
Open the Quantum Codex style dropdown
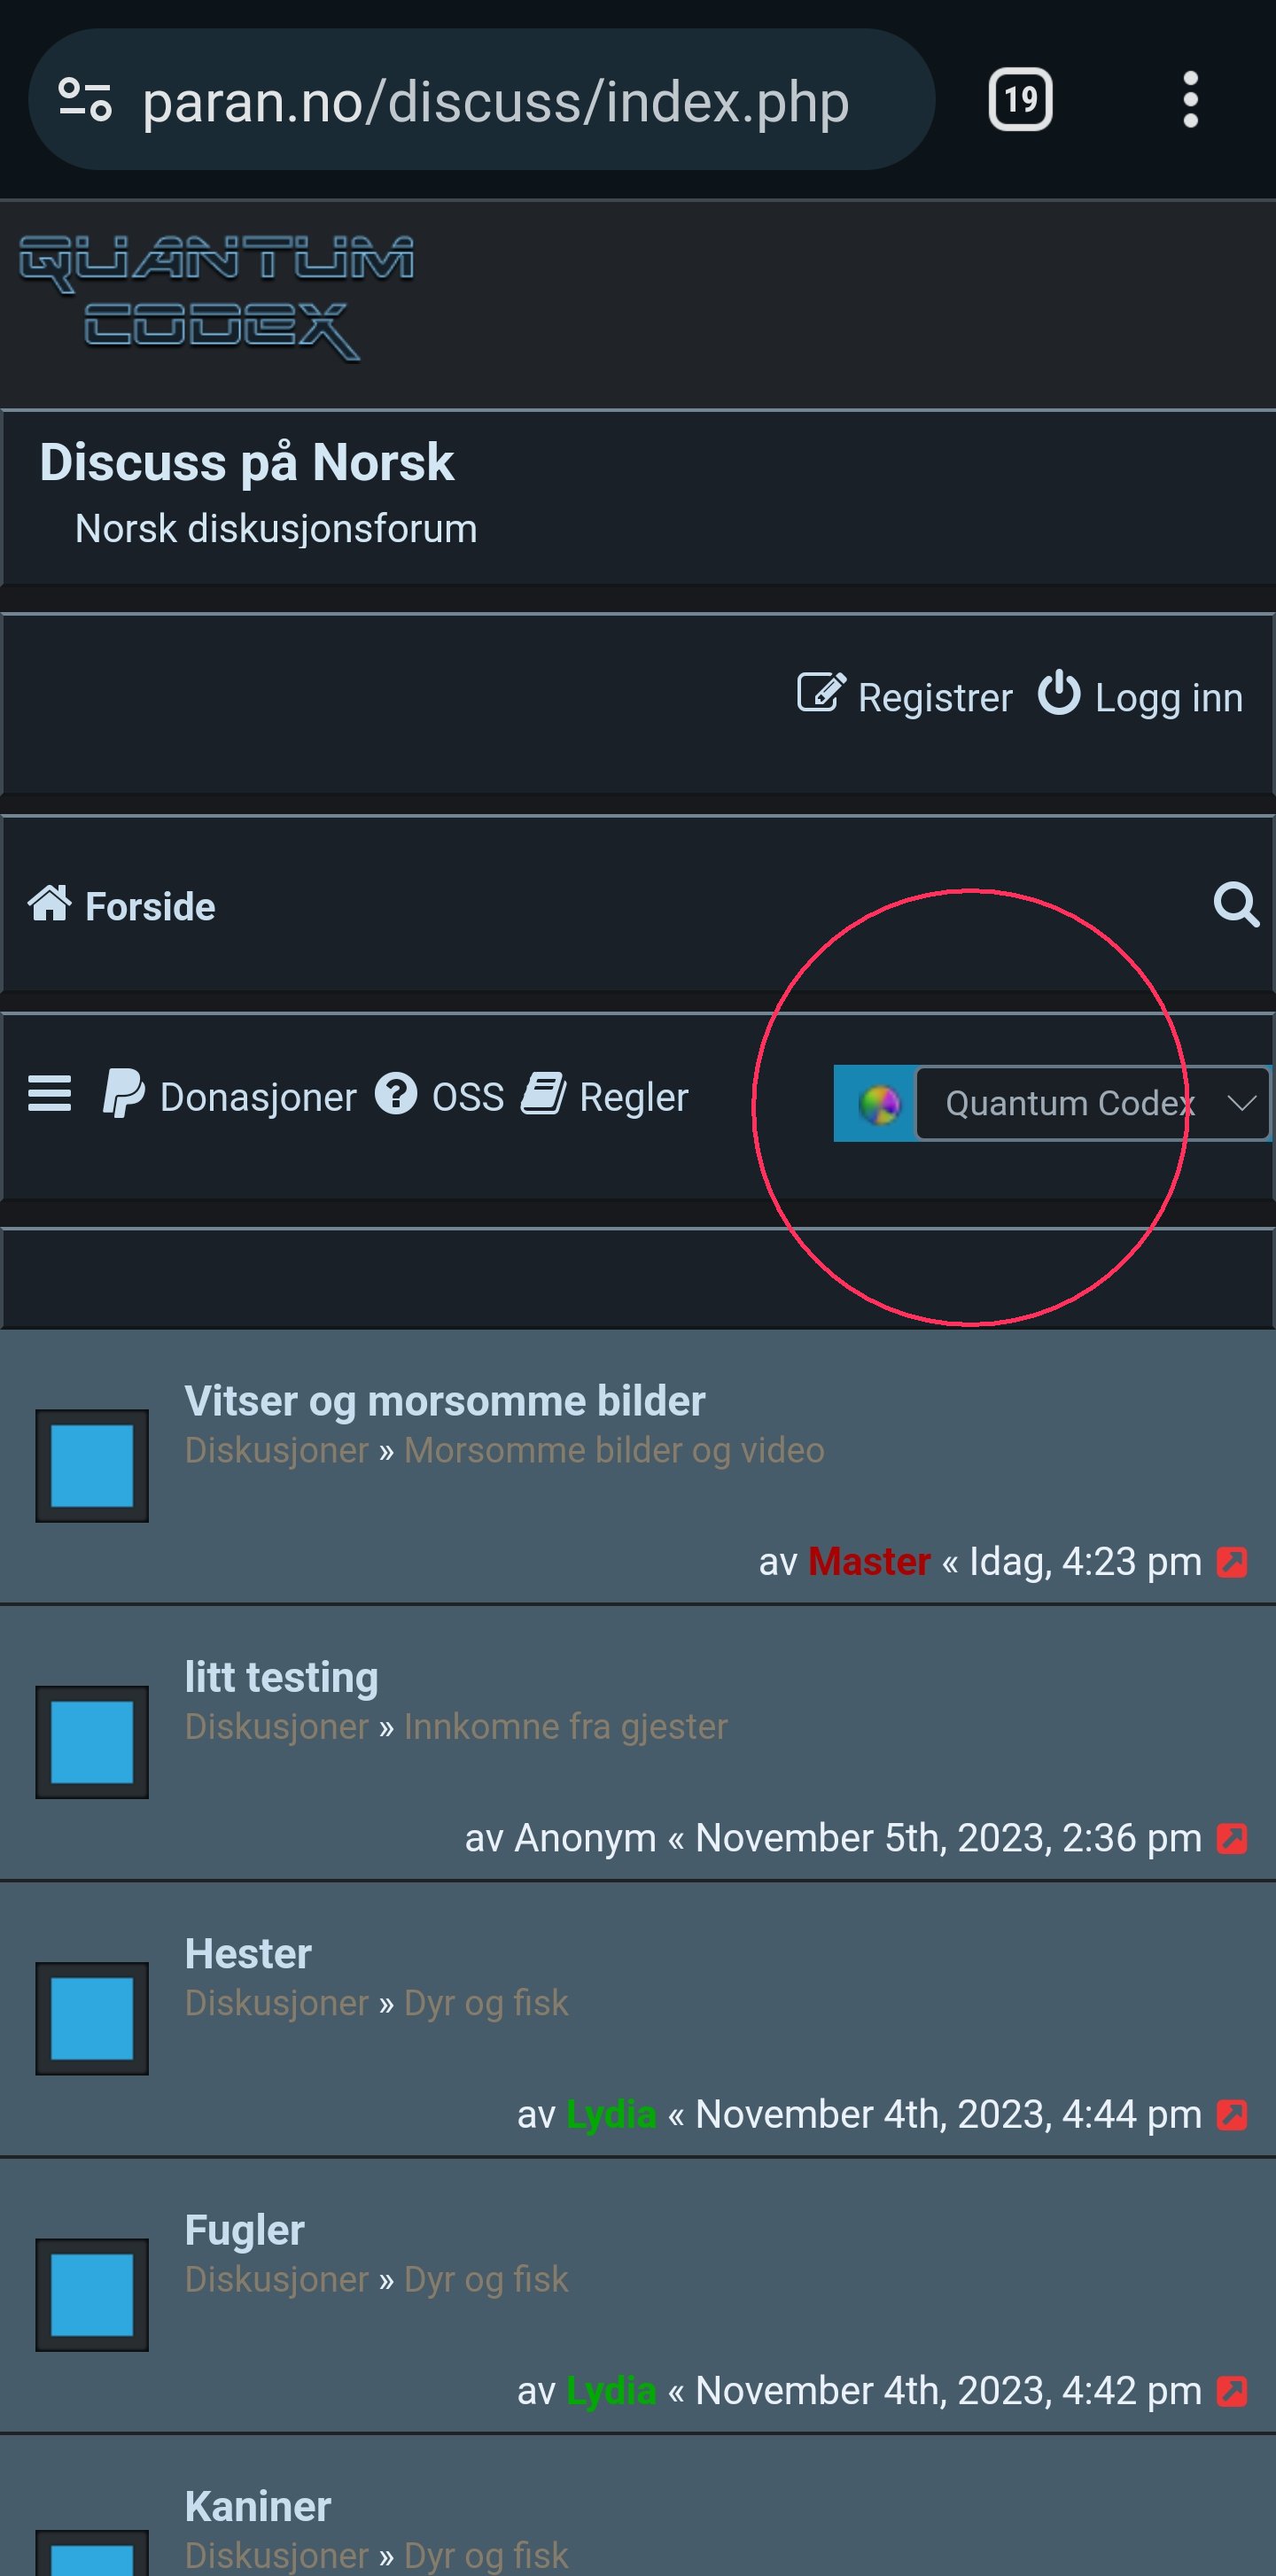click(x=1092, y=1103)
